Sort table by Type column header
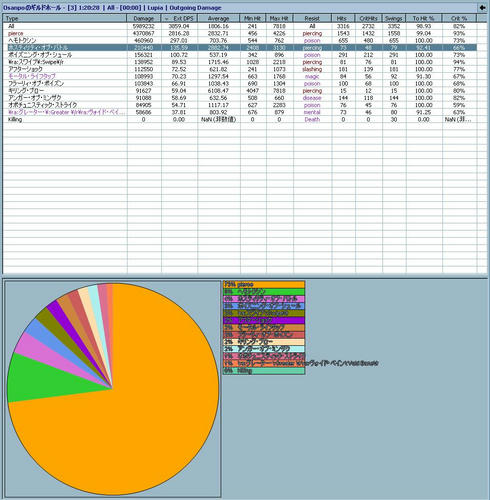The width and height of the screenshot is (490, 500). (x=65, y=18)
